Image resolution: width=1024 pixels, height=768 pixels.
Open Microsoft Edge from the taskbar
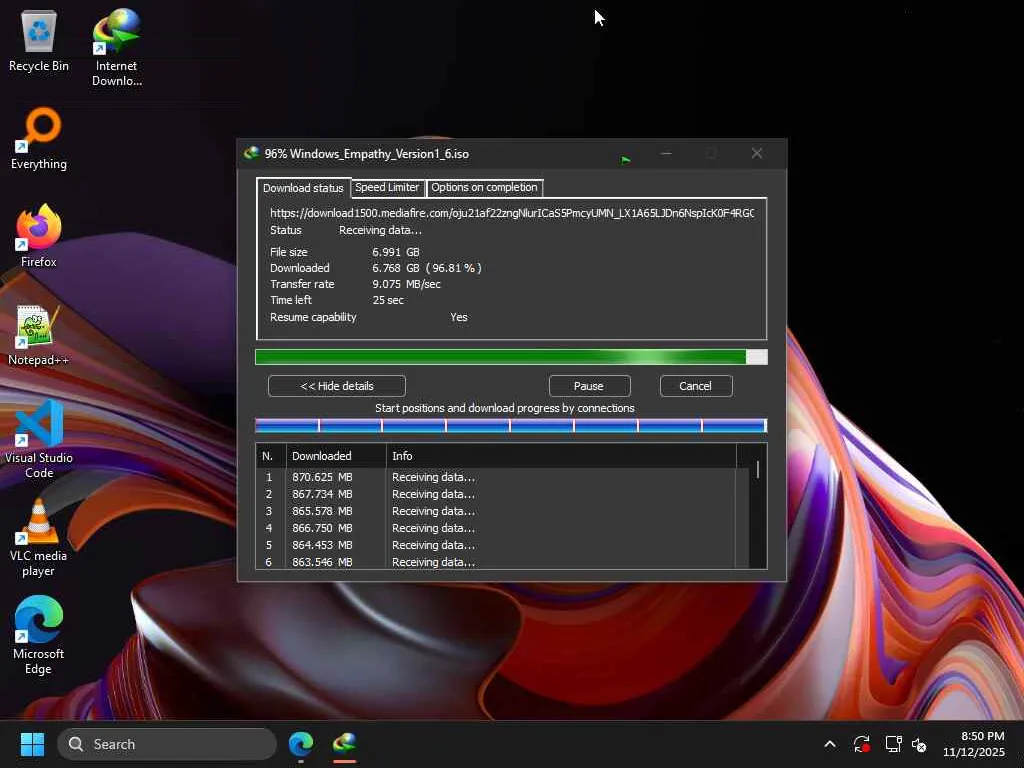(301, 744)
